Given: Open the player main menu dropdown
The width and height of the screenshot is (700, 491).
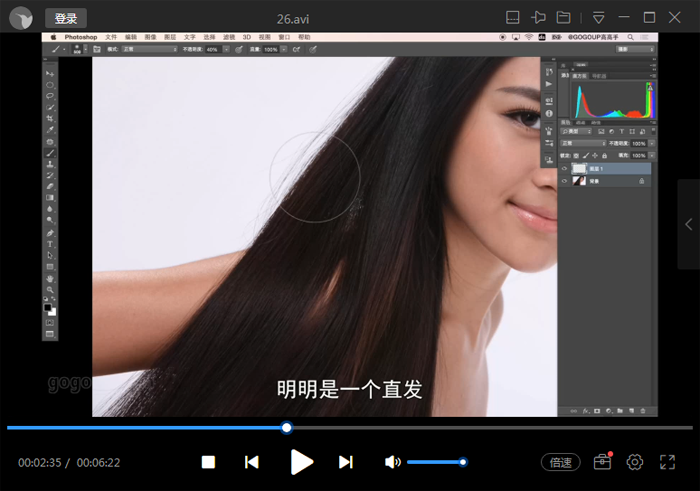Looking at the screenshot, I should coord(599,18).
